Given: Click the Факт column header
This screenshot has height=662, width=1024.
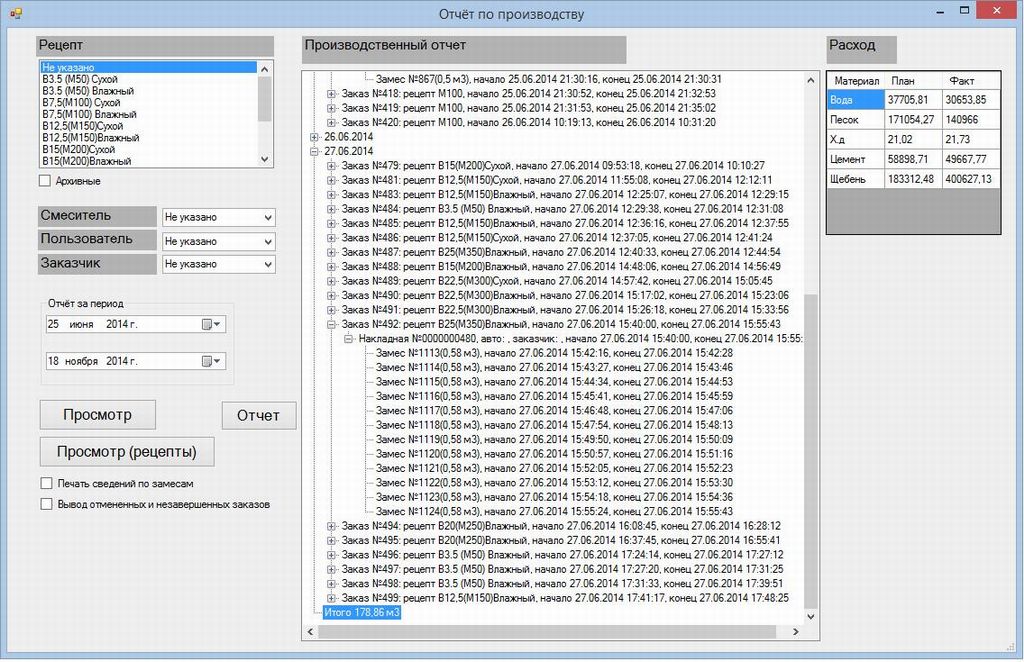Looking at the screenshot, I should click(971, 81).
